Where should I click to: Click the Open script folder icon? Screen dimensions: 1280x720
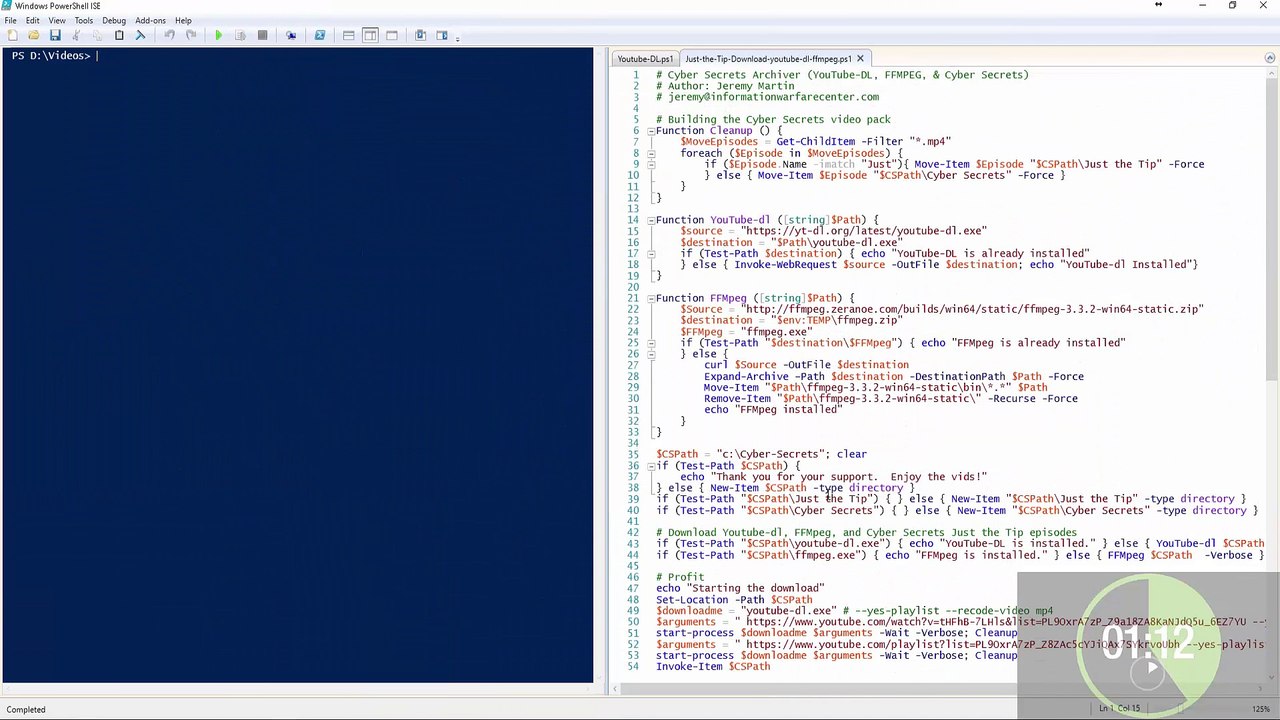click(x=33, y=35)
